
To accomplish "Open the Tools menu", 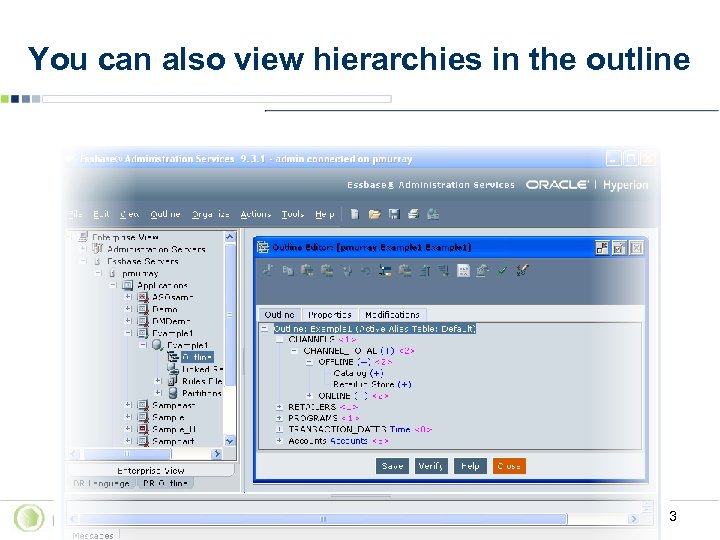I will pos(292,214).
